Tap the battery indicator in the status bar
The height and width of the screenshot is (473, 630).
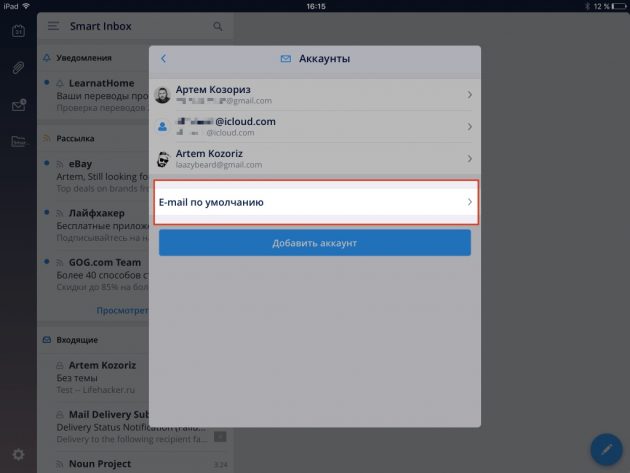pos(618,6)
